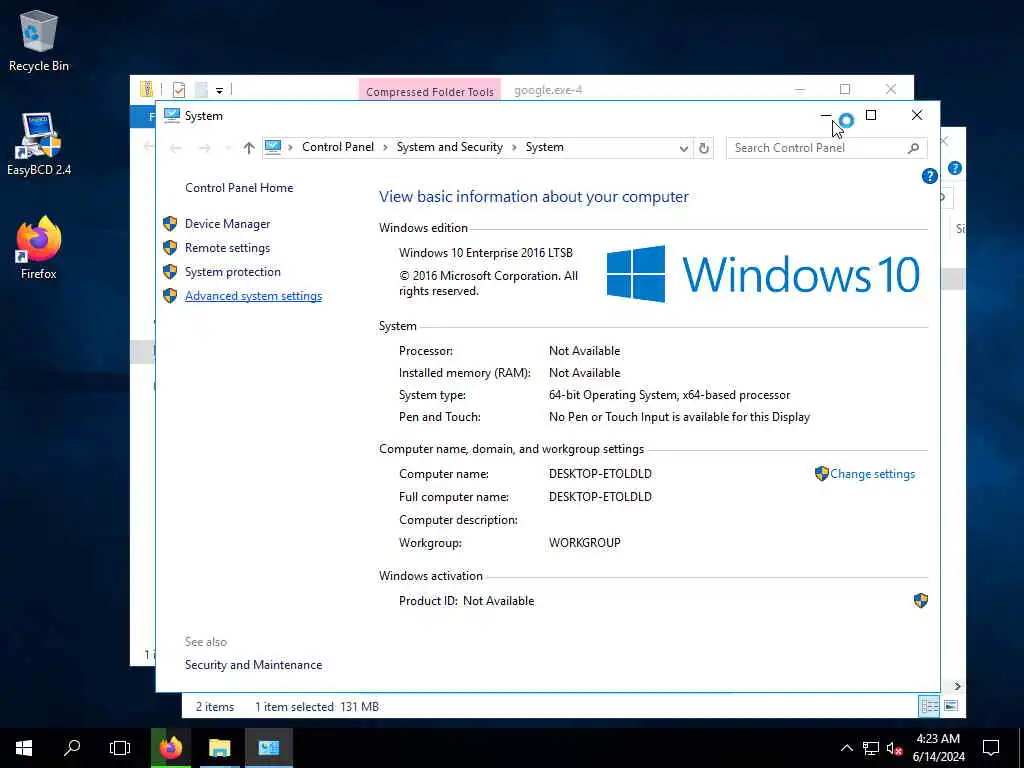Click the search magnifier in Control Panel
This screenshot has height=768, width=1024.
click(914, 148)
